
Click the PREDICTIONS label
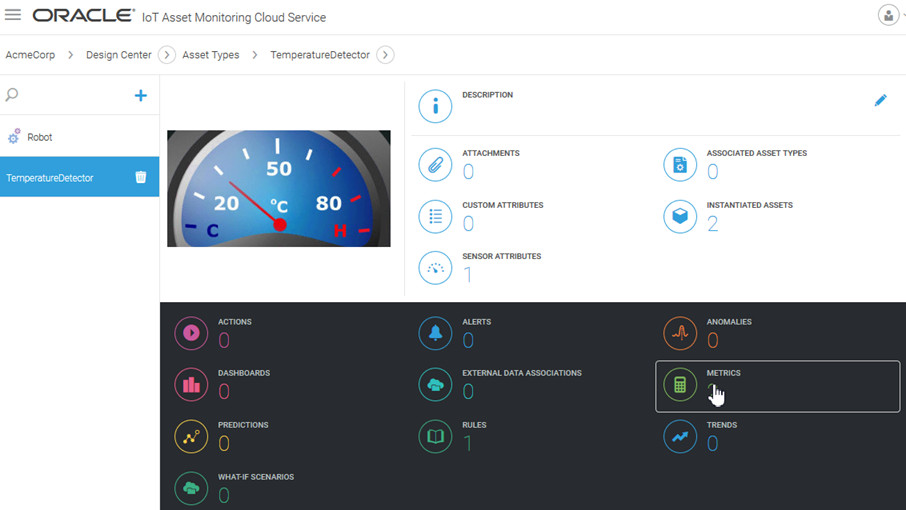(243, 425)
